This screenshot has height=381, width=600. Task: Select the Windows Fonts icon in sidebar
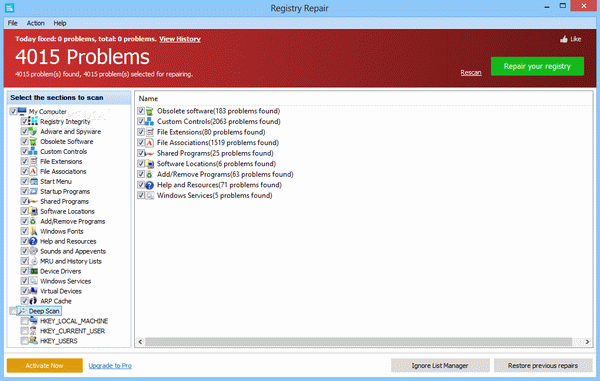coord(33,231)
